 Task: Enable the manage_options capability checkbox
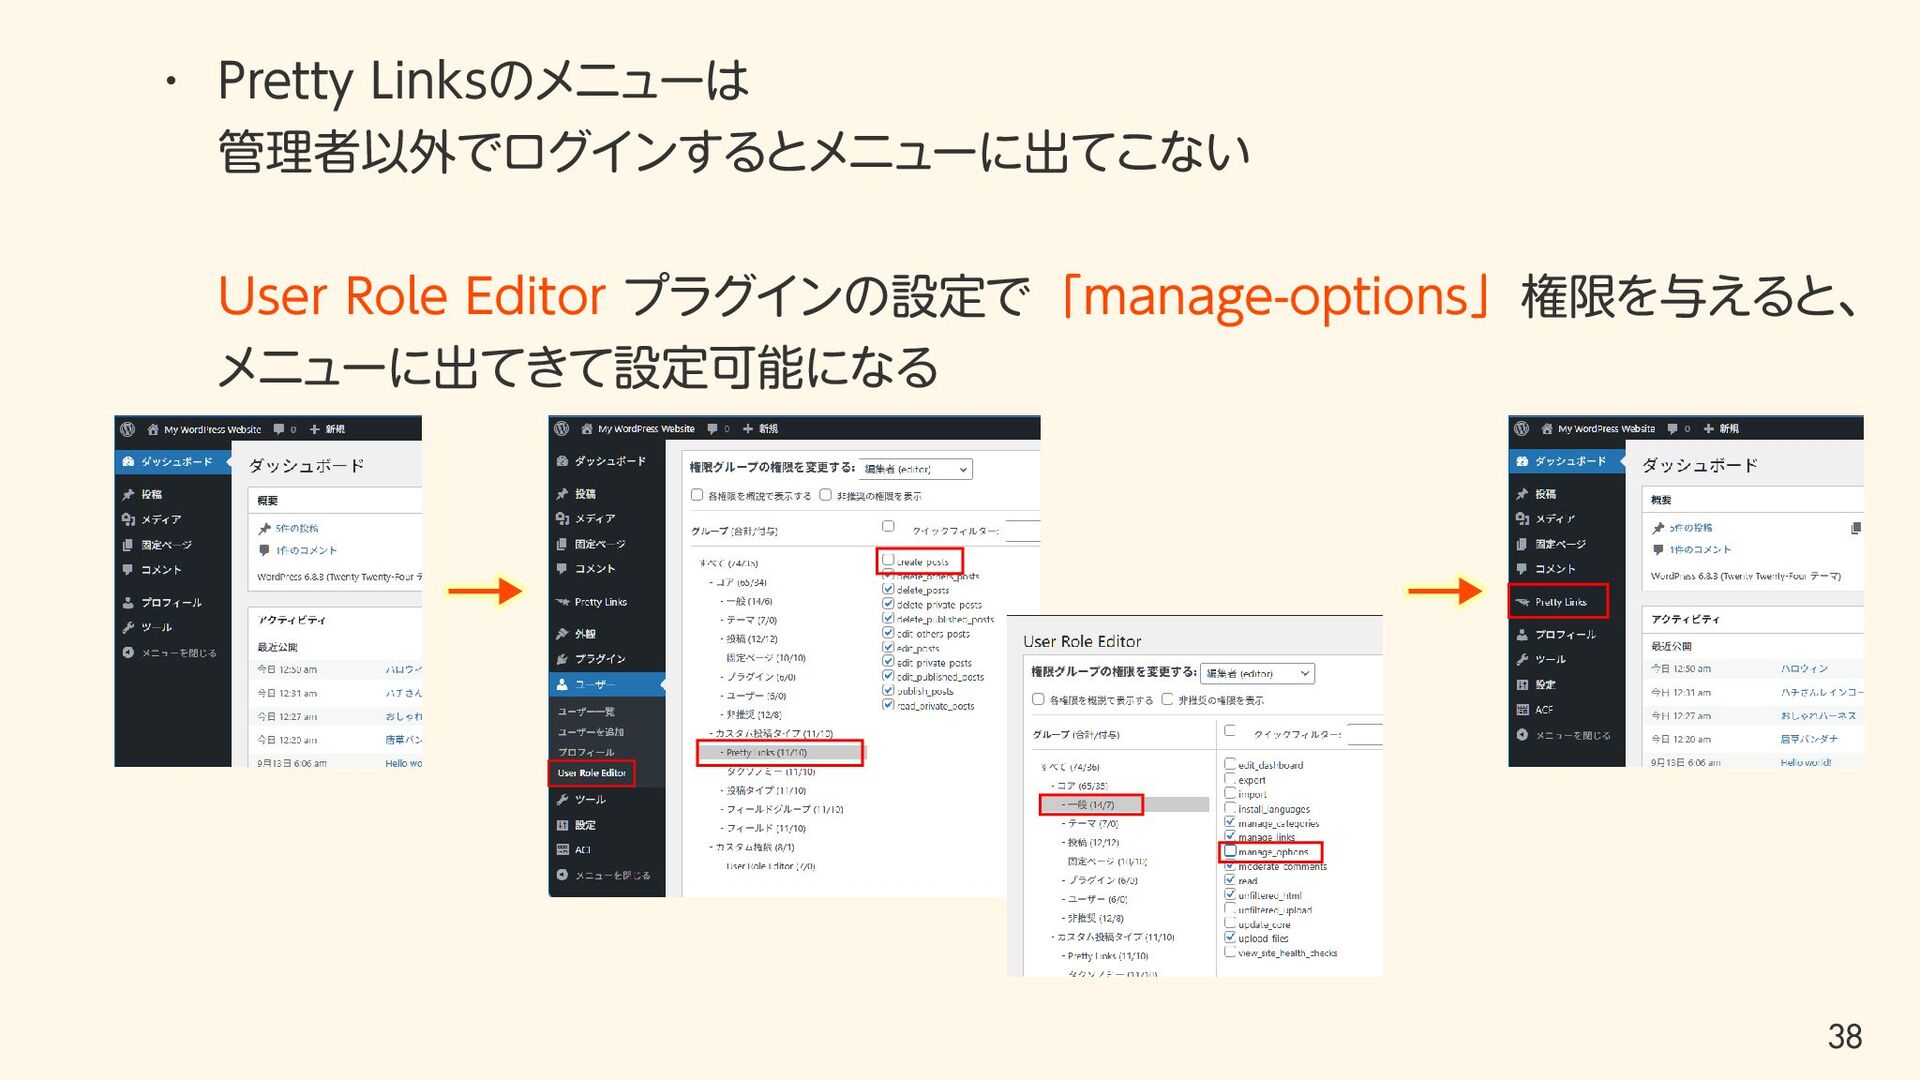click(x=1231, y=851)
